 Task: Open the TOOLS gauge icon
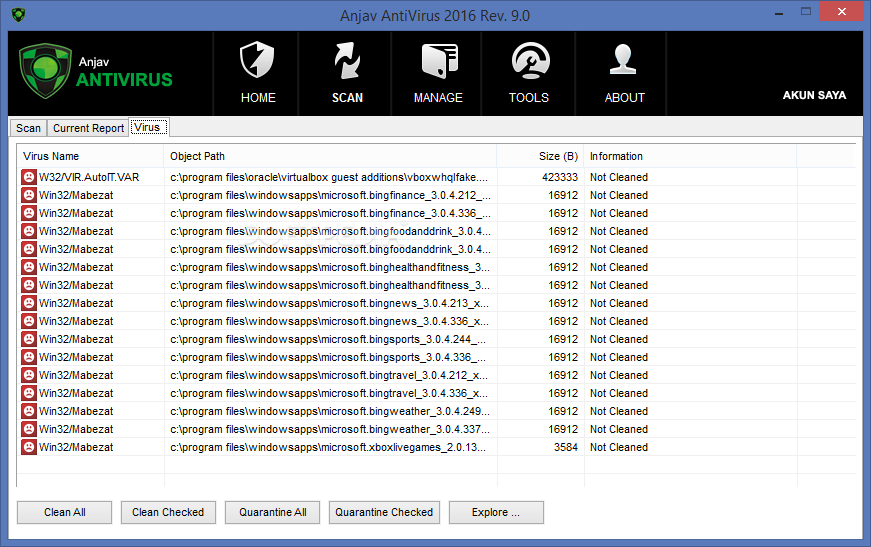530,60
